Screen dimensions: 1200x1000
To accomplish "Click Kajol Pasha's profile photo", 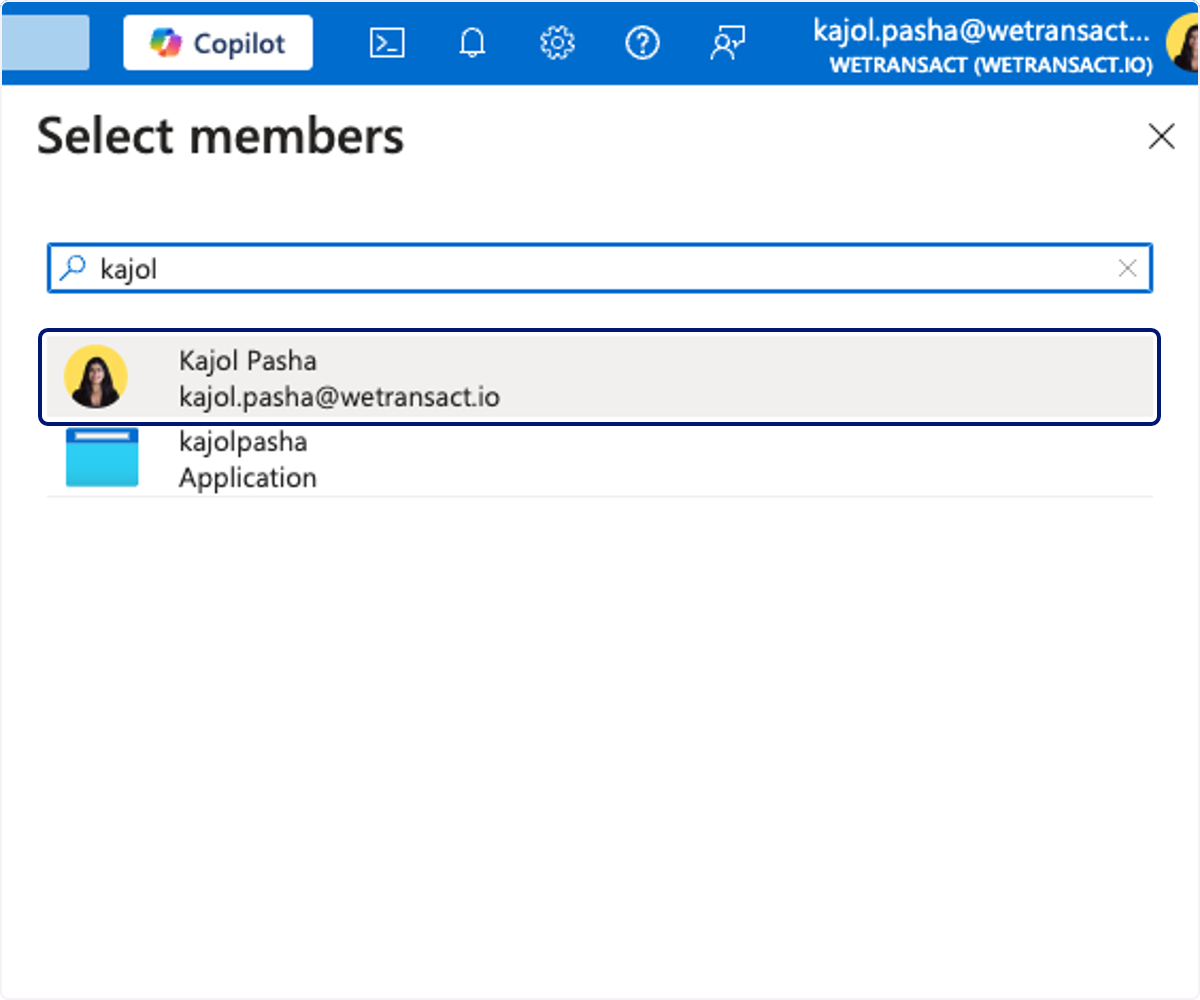I will click(x=96, y=377).
